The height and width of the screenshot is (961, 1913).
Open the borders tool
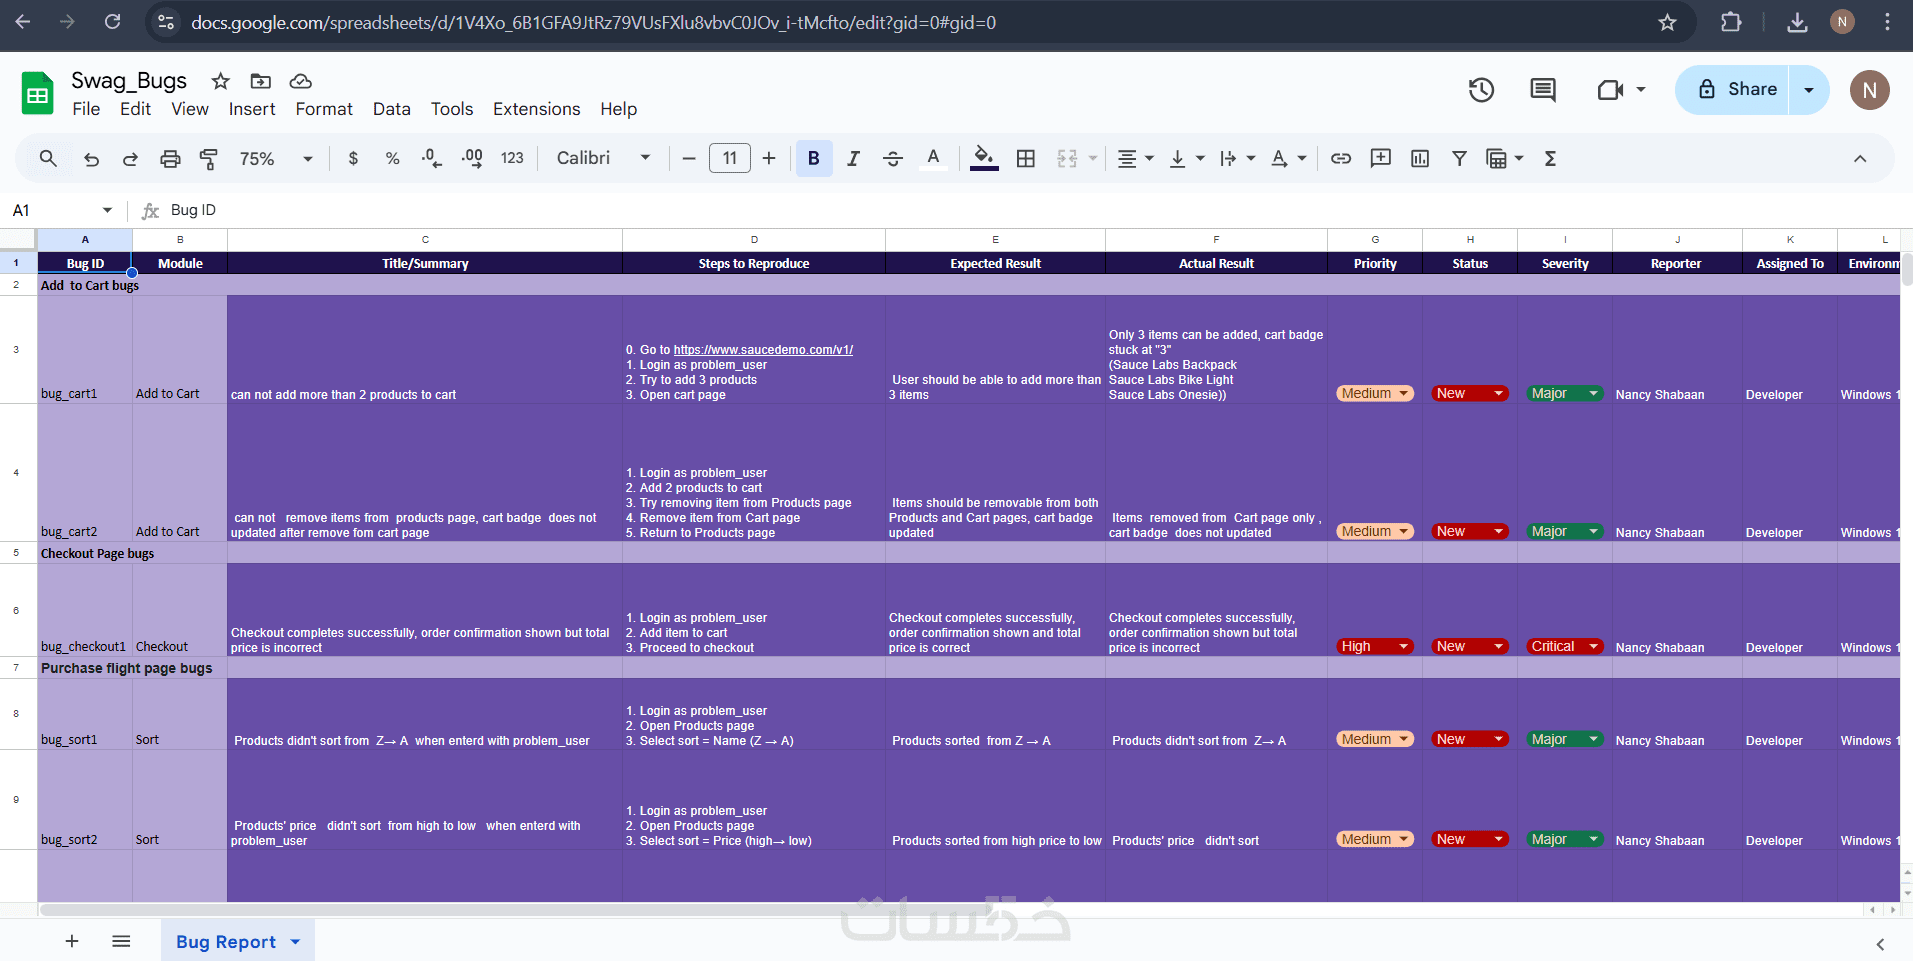click(x=1026, y=158)
